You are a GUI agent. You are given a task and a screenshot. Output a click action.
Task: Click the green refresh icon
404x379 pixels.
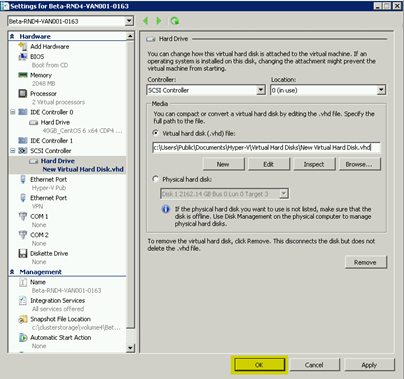click(x=174, y=21)
